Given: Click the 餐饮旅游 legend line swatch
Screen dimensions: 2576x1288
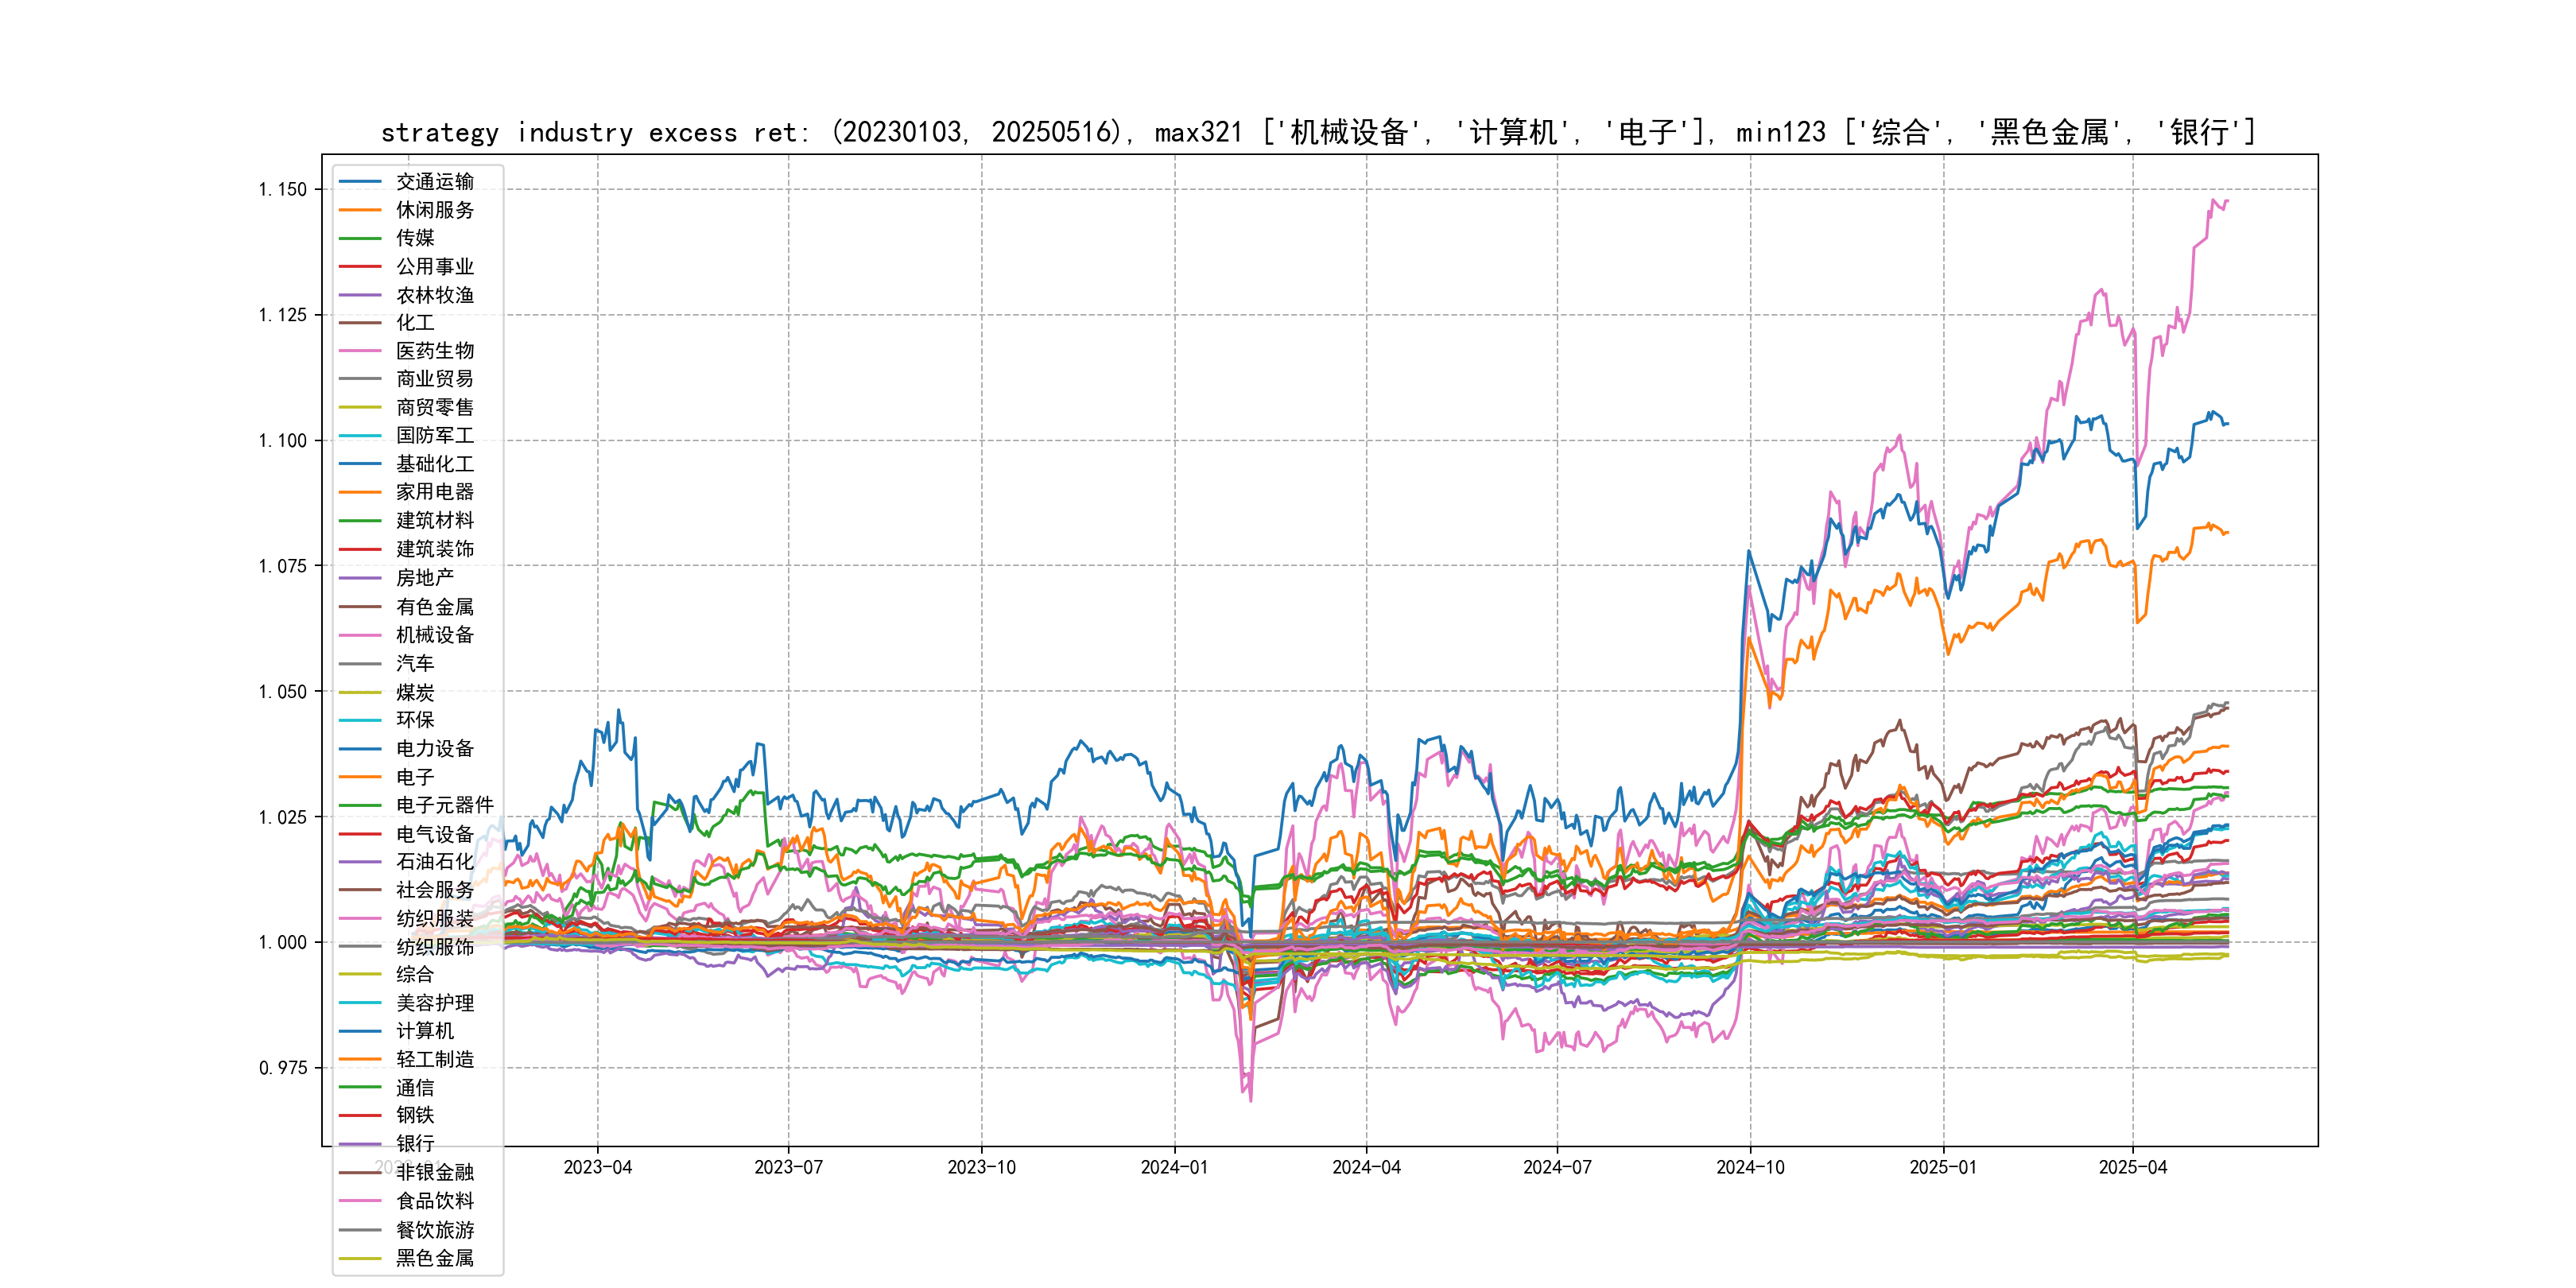Looking at the screenshot, I should click(360, 1230).
